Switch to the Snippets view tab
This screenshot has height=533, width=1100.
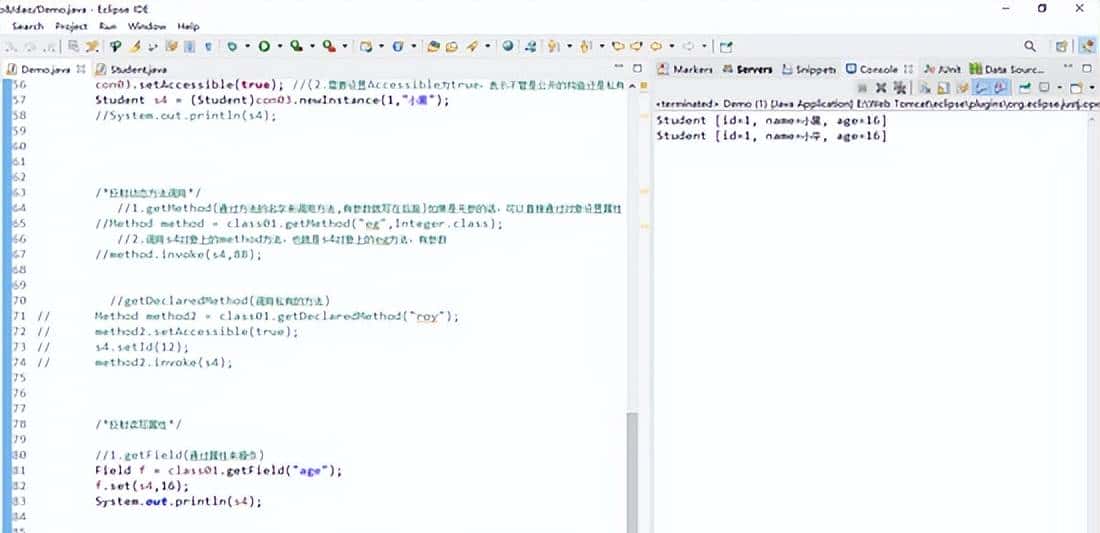[810, 69]
